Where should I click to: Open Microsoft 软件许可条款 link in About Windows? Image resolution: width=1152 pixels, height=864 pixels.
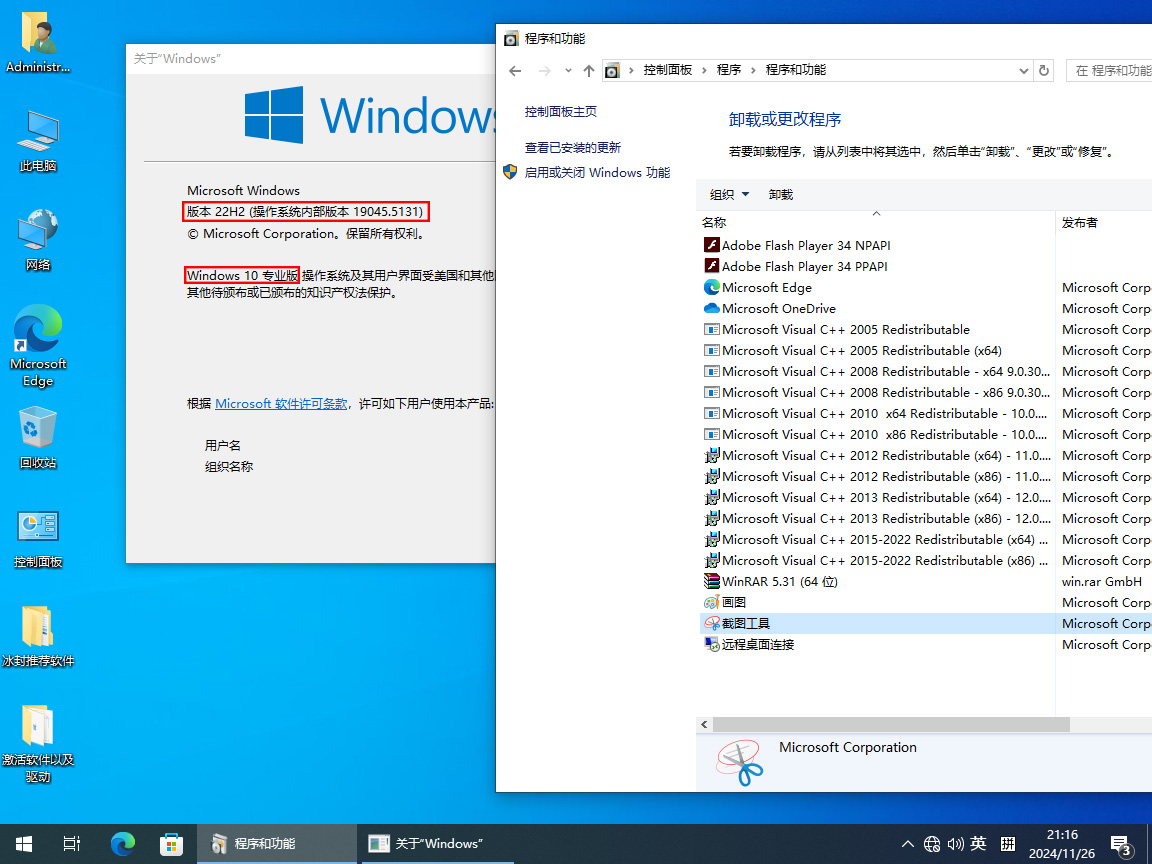281,404
